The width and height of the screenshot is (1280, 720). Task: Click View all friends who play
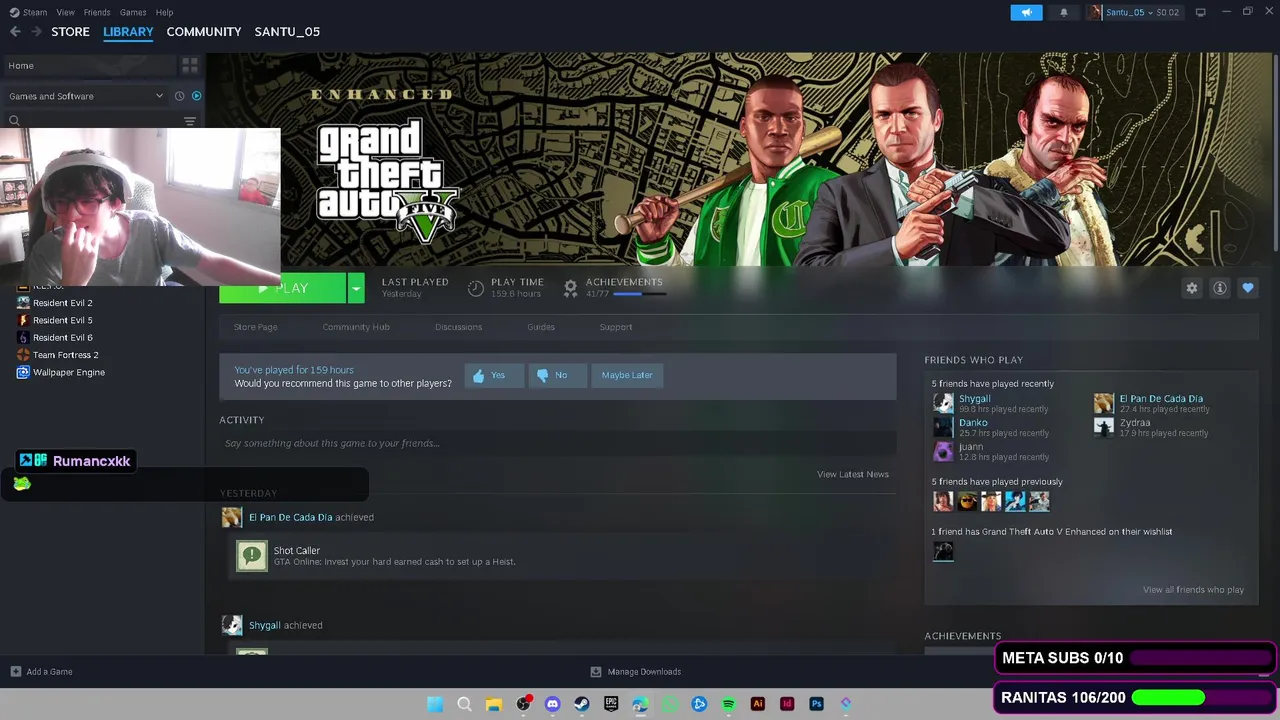pos(1193,590)
